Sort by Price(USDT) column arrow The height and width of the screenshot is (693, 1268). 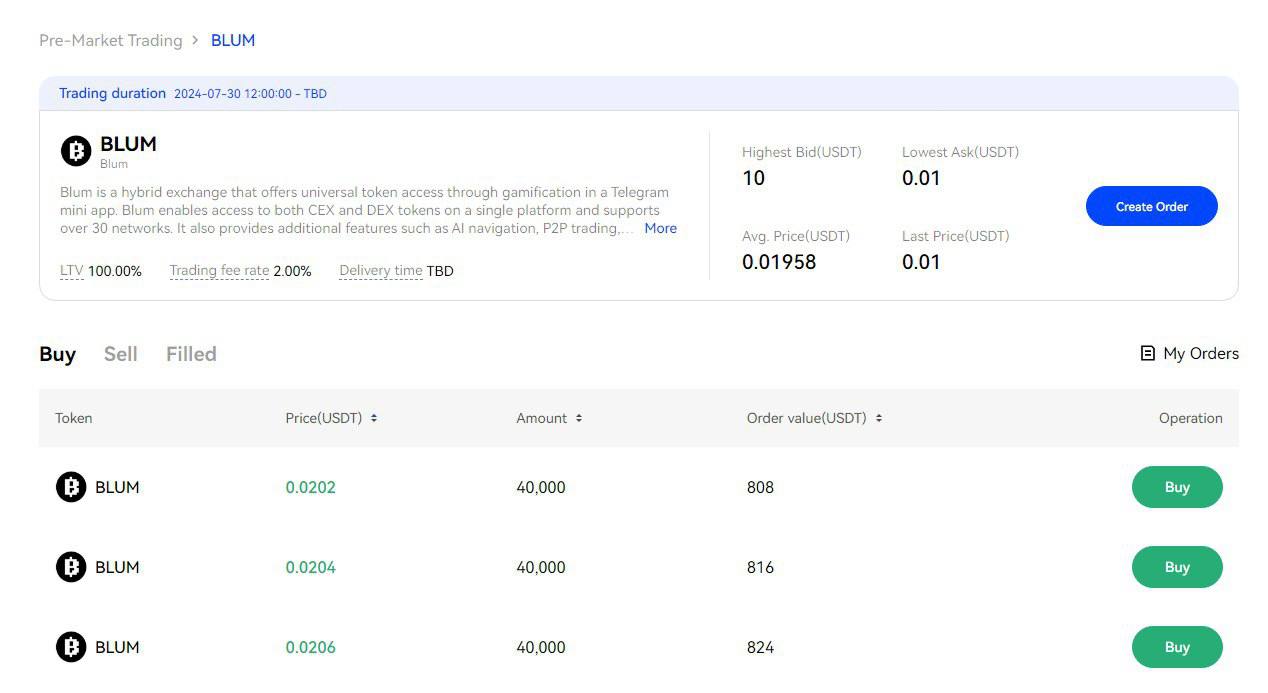coord(374,418)
